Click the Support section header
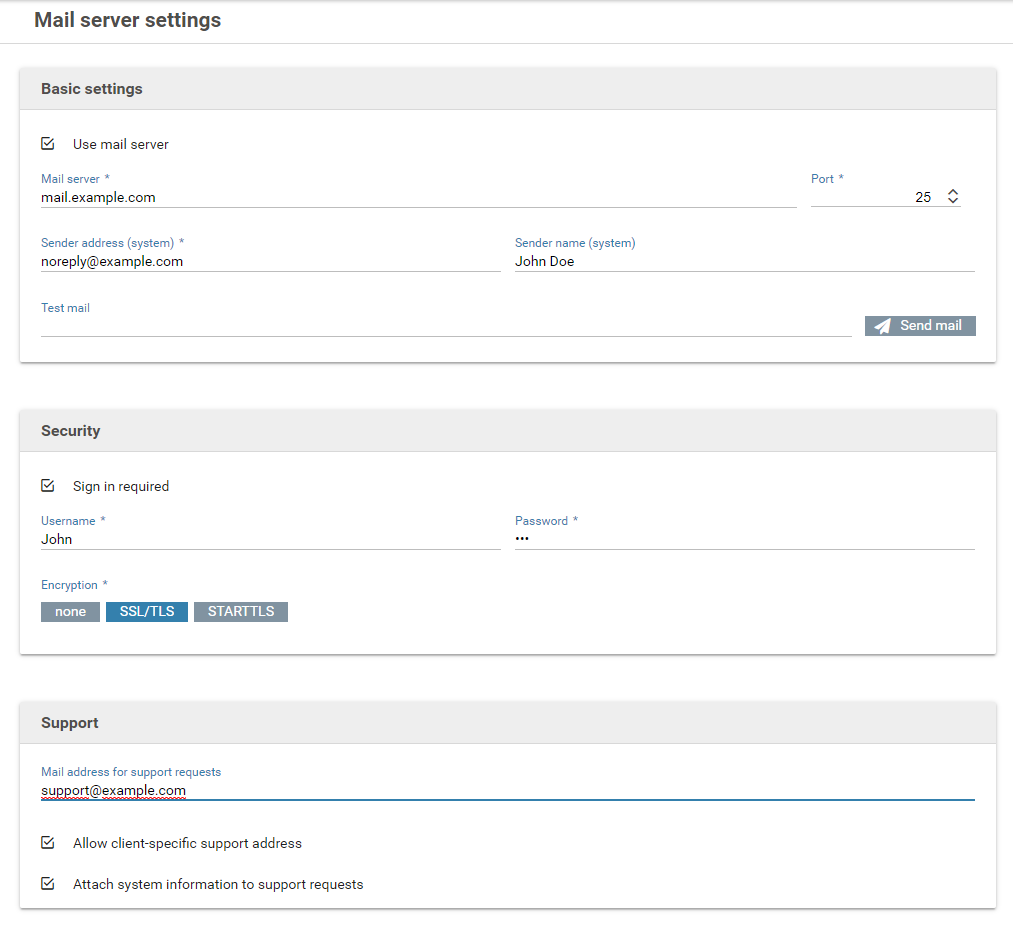 [508, 723]
